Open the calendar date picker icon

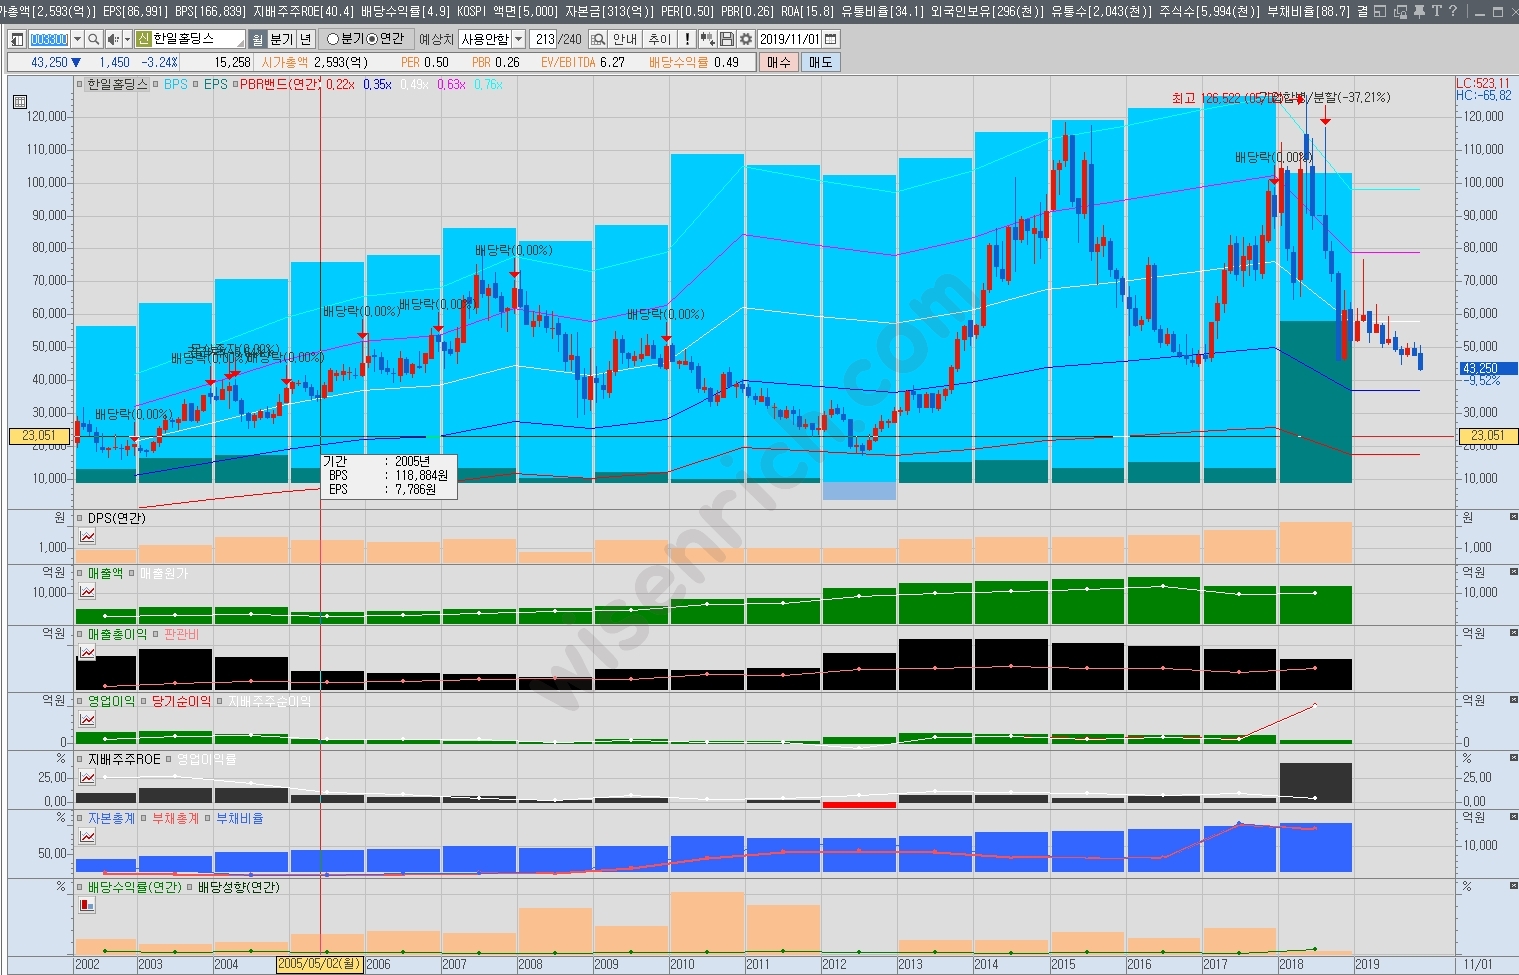(x=830, y=39)
